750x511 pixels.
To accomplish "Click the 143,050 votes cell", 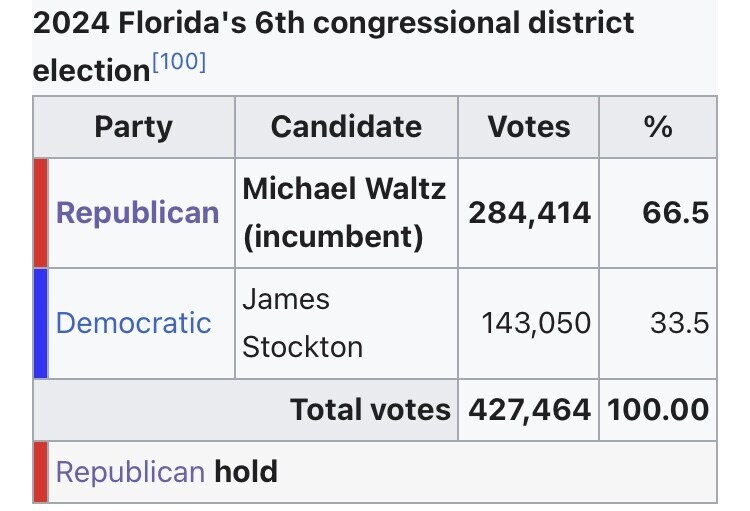I will tap(536, 323).
